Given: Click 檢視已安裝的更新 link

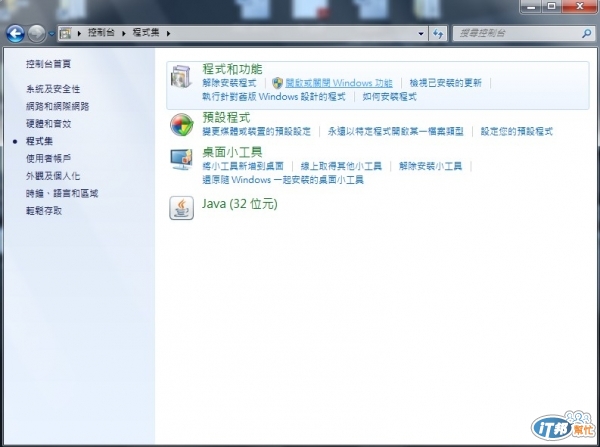Looking at the screenshot, I should (445, 83).
